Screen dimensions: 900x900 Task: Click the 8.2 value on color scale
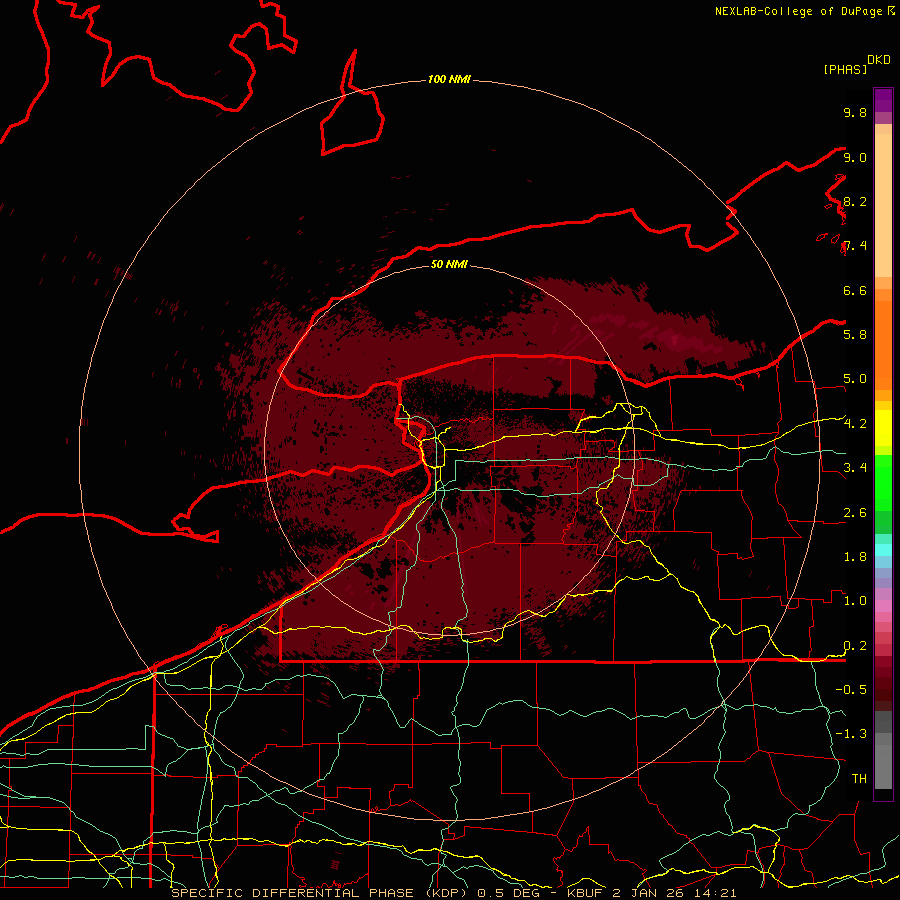tap(855, 201)
